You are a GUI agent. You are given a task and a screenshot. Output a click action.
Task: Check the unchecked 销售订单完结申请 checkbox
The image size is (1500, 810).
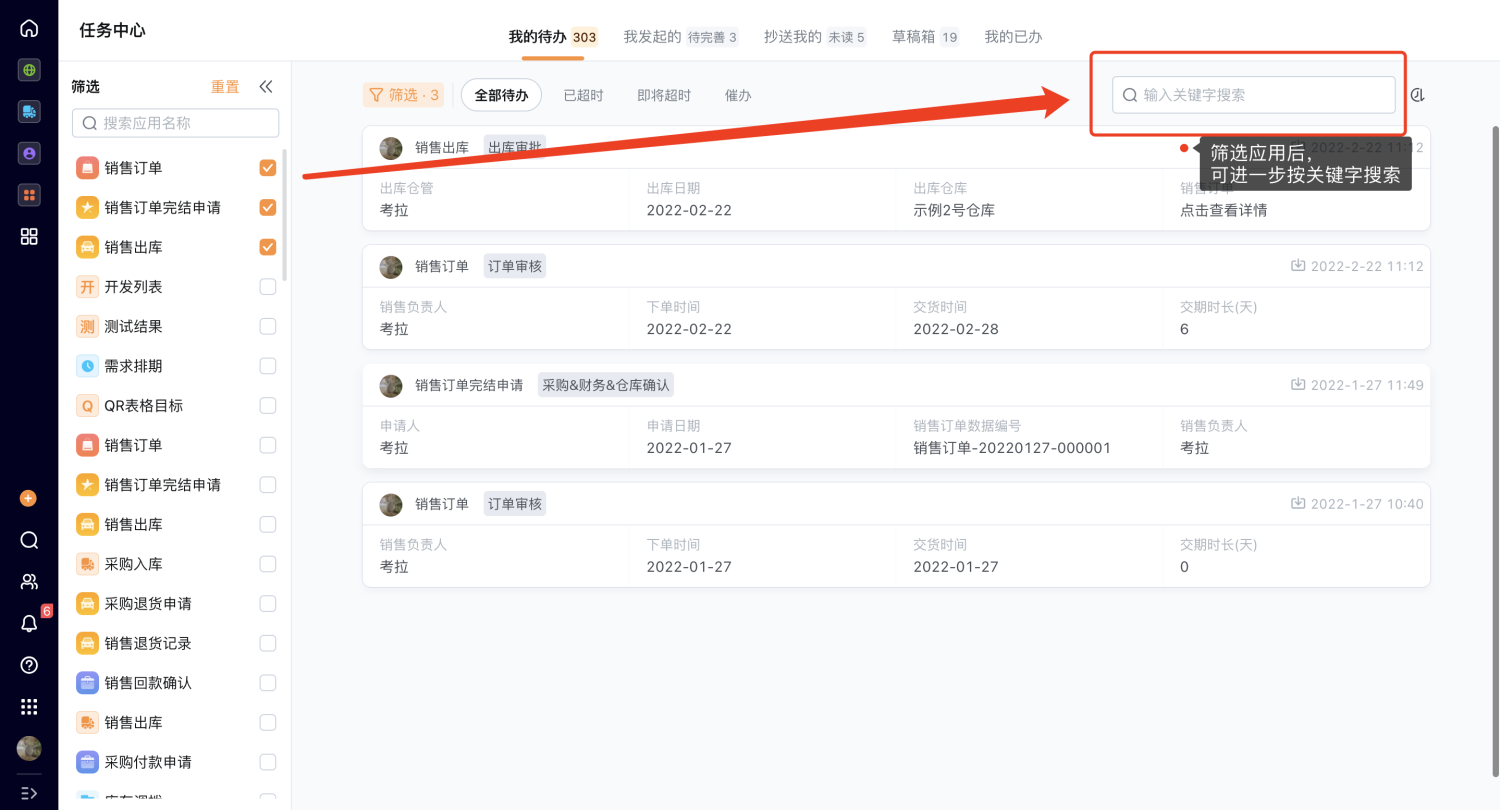[x=267, y=485]
